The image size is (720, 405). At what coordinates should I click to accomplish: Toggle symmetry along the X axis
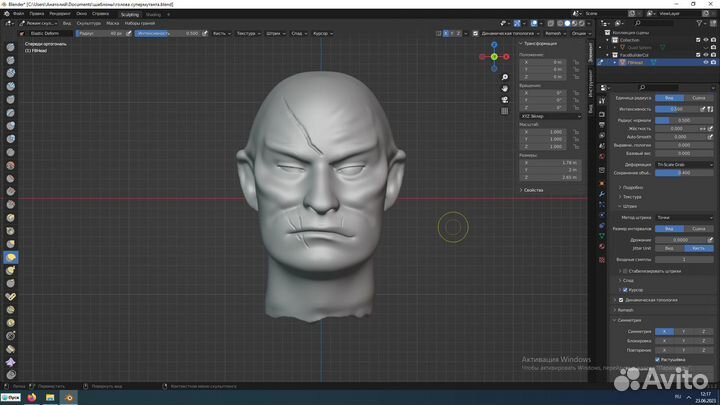(x=664, y=331)
